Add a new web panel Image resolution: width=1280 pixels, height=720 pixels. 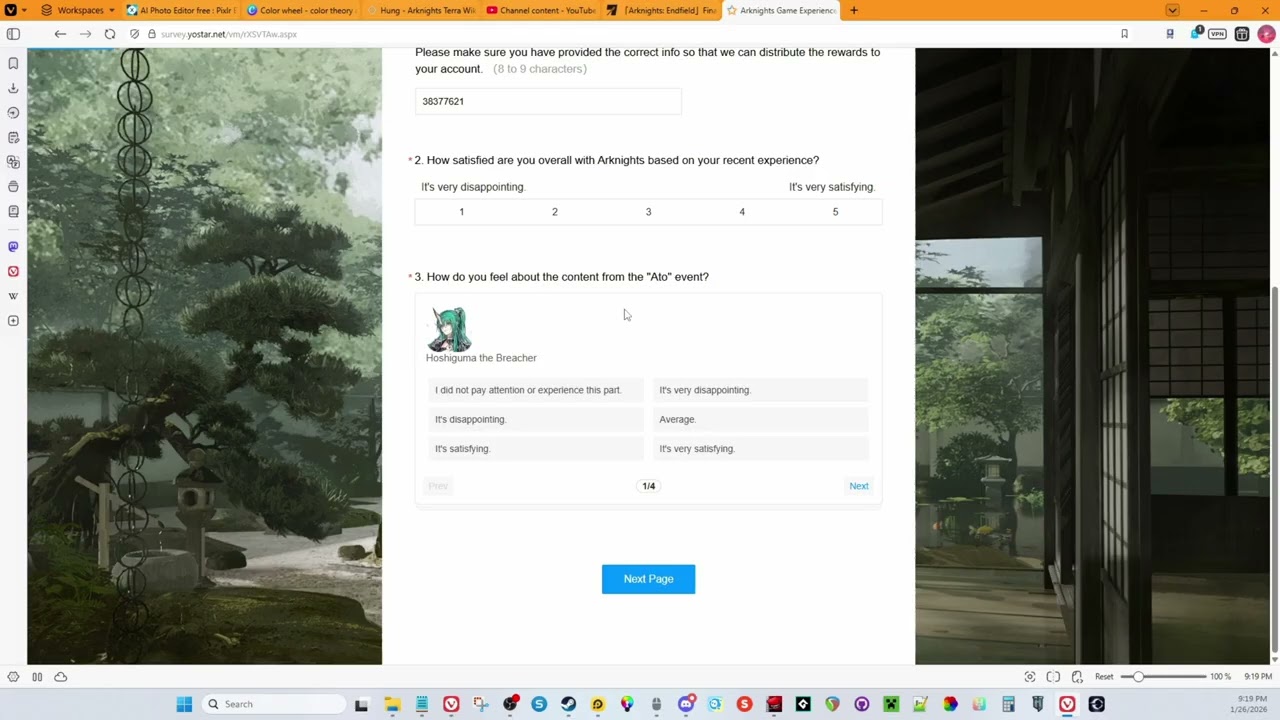(x=13, y=321)
